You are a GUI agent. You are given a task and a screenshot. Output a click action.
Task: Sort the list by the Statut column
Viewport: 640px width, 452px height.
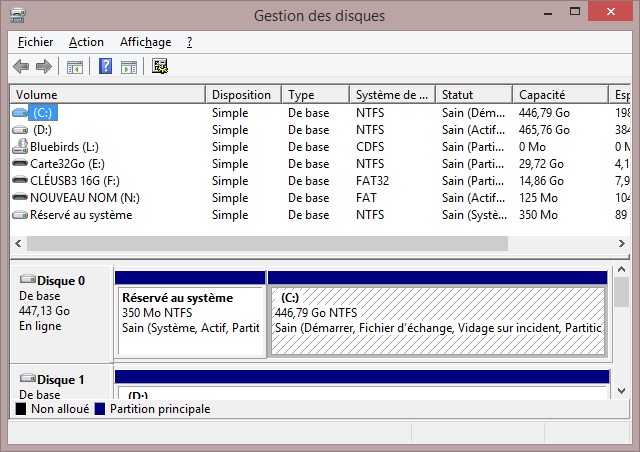tap(474, 95)
